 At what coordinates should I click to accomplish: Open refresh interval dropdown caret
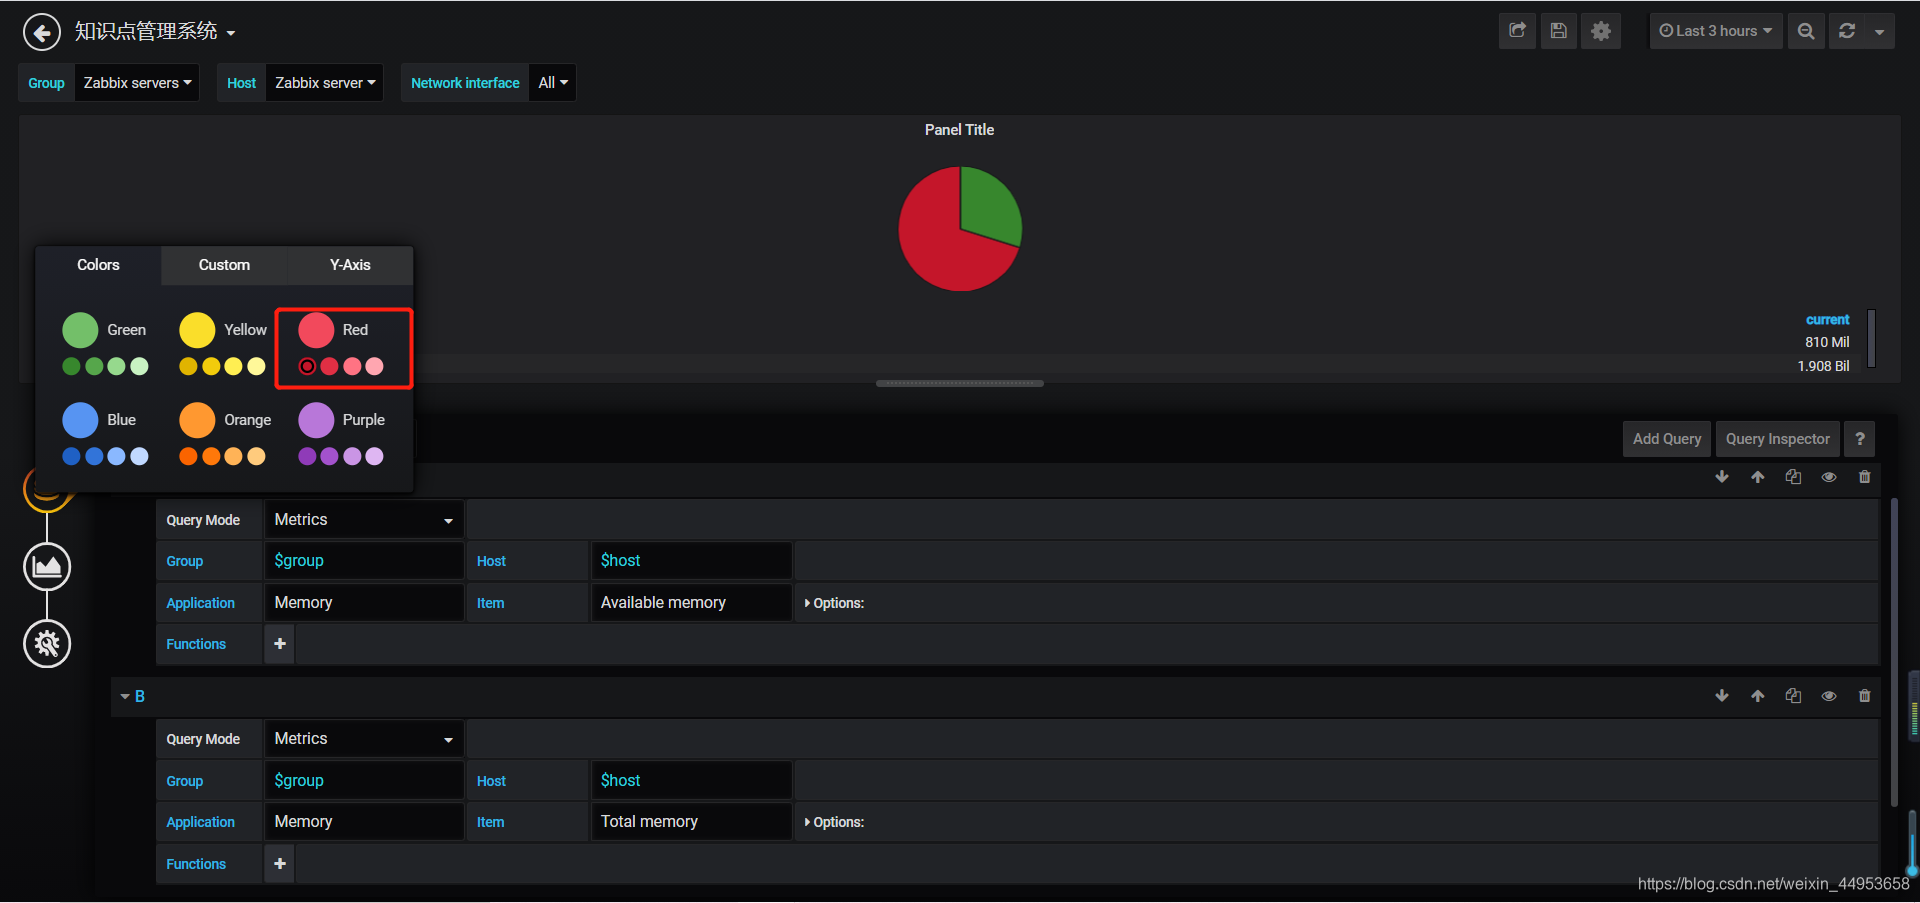click(1879, 31)
